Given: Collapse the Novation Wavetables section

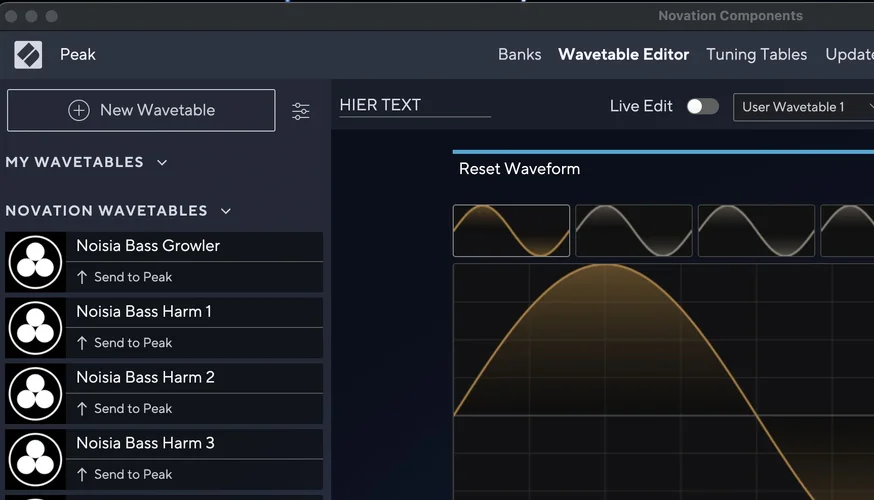Looking at the screenshot, I should click(226, 211).
